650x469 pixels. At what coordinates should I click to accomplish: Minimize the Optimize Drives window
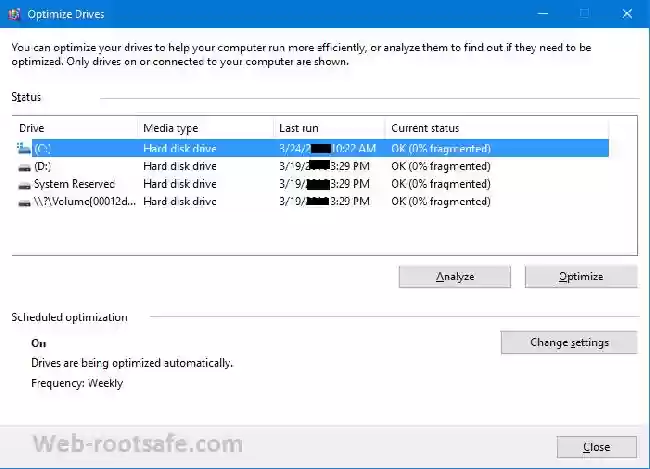coord(543,14)
